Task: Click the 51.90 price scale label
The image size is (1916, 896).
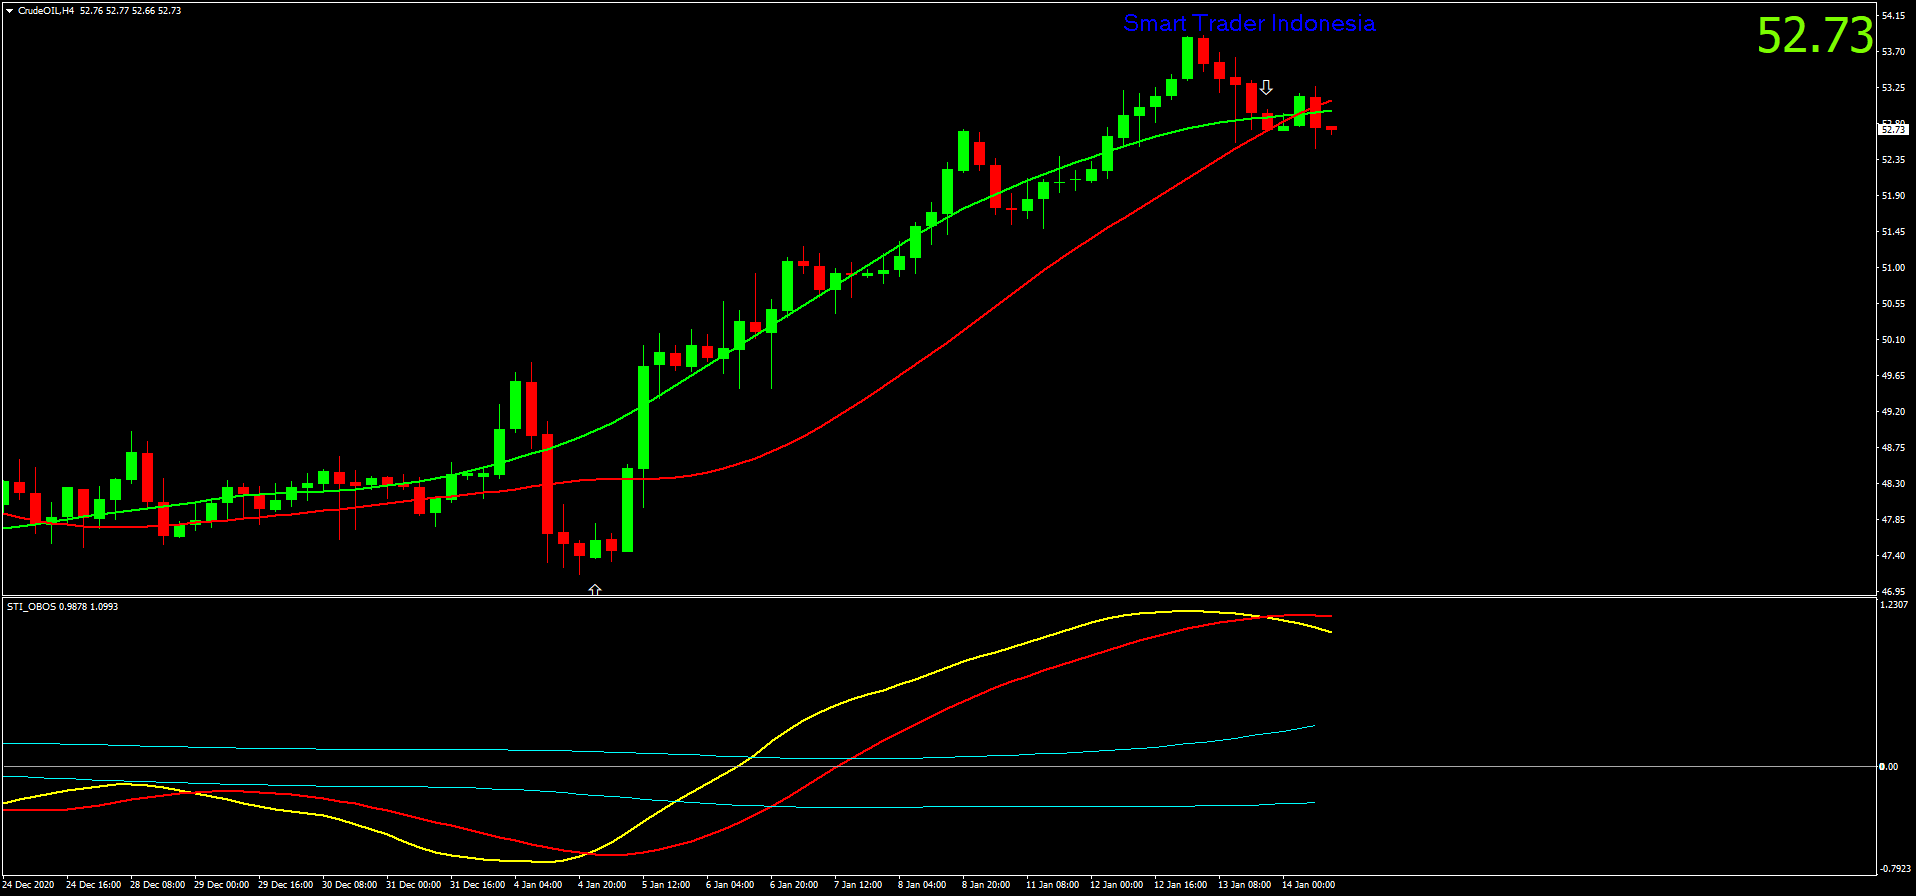Action: click(x=1893, y=196)
